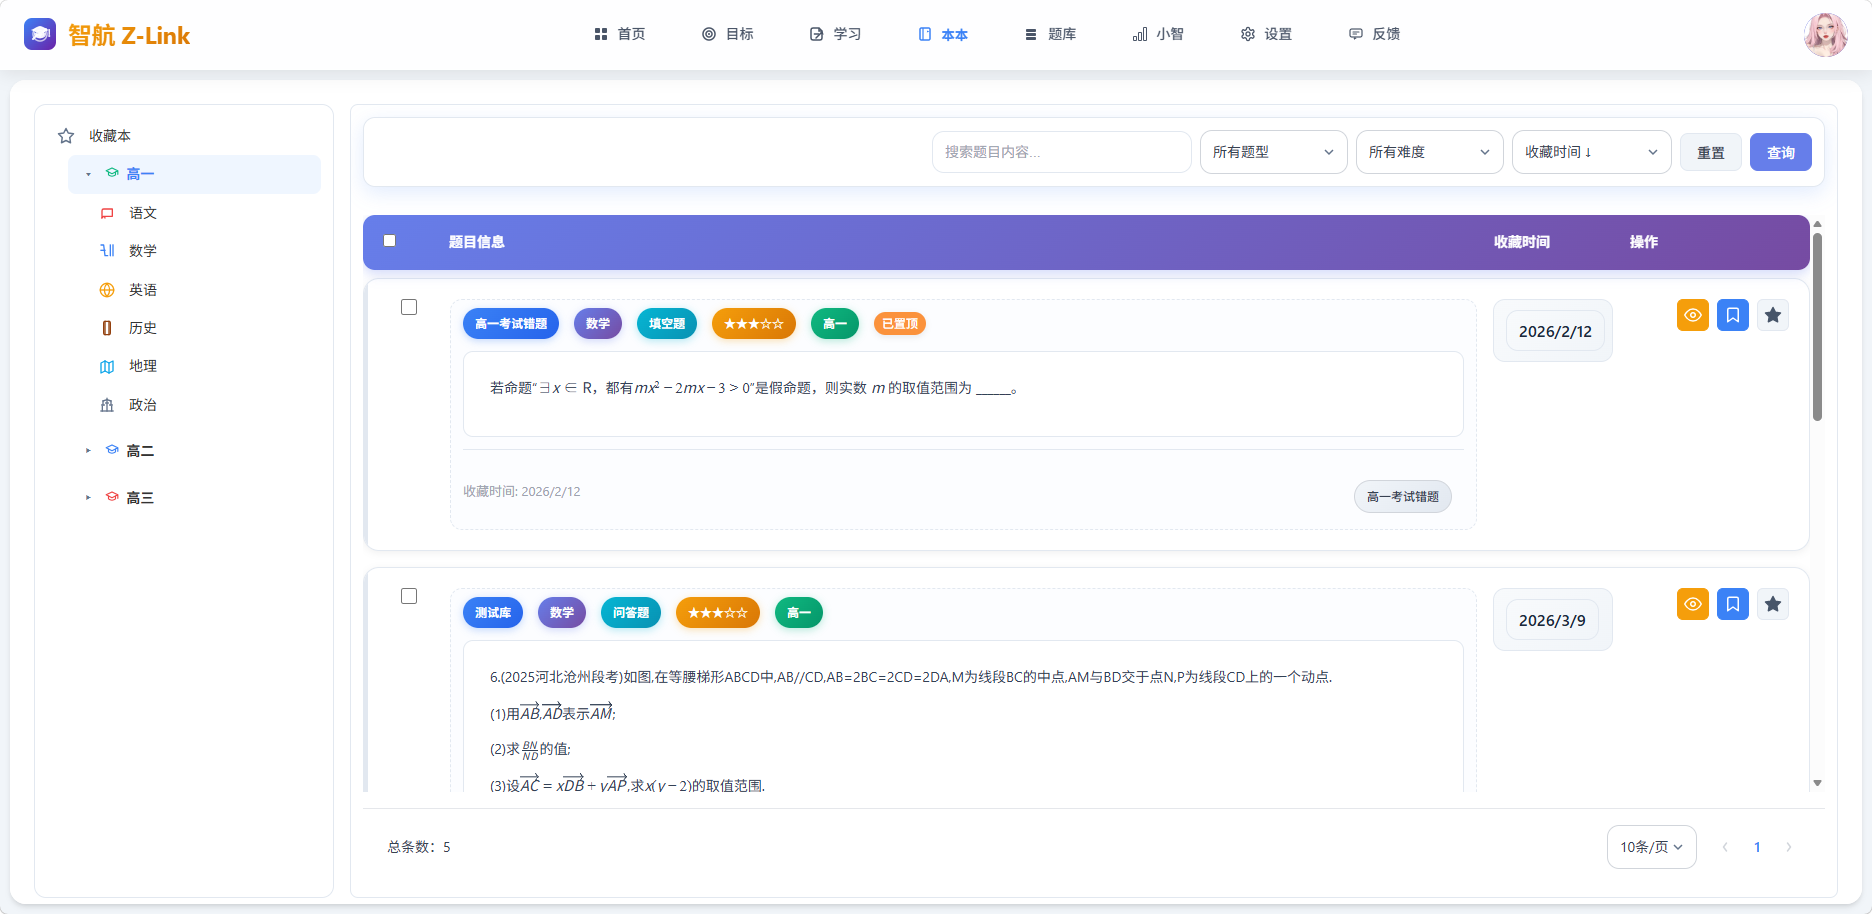The width and height of the screenshot is (1872, 914).
Task: Click the 小智 bar chart icon
Action: [x=1140, y=34]
